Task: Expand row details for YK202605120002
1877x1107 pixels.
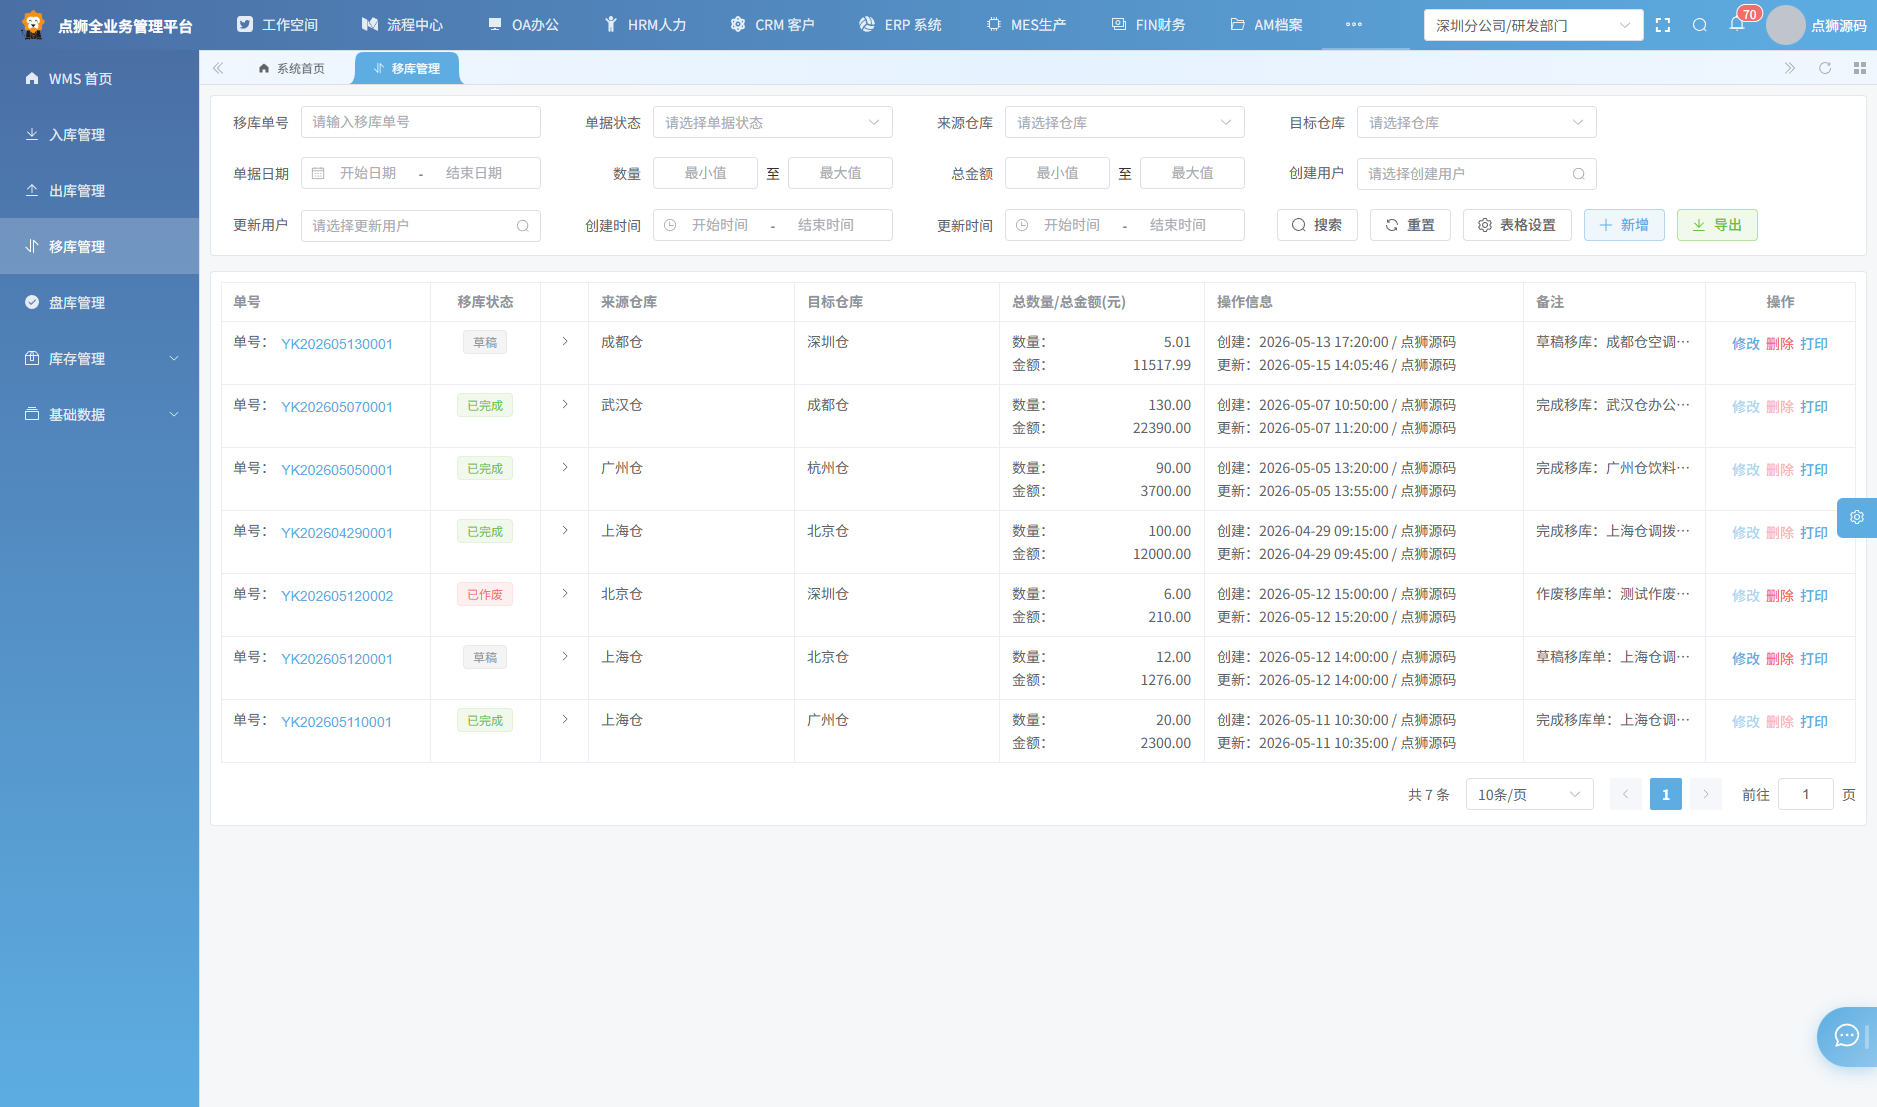Action: [565, 594]
